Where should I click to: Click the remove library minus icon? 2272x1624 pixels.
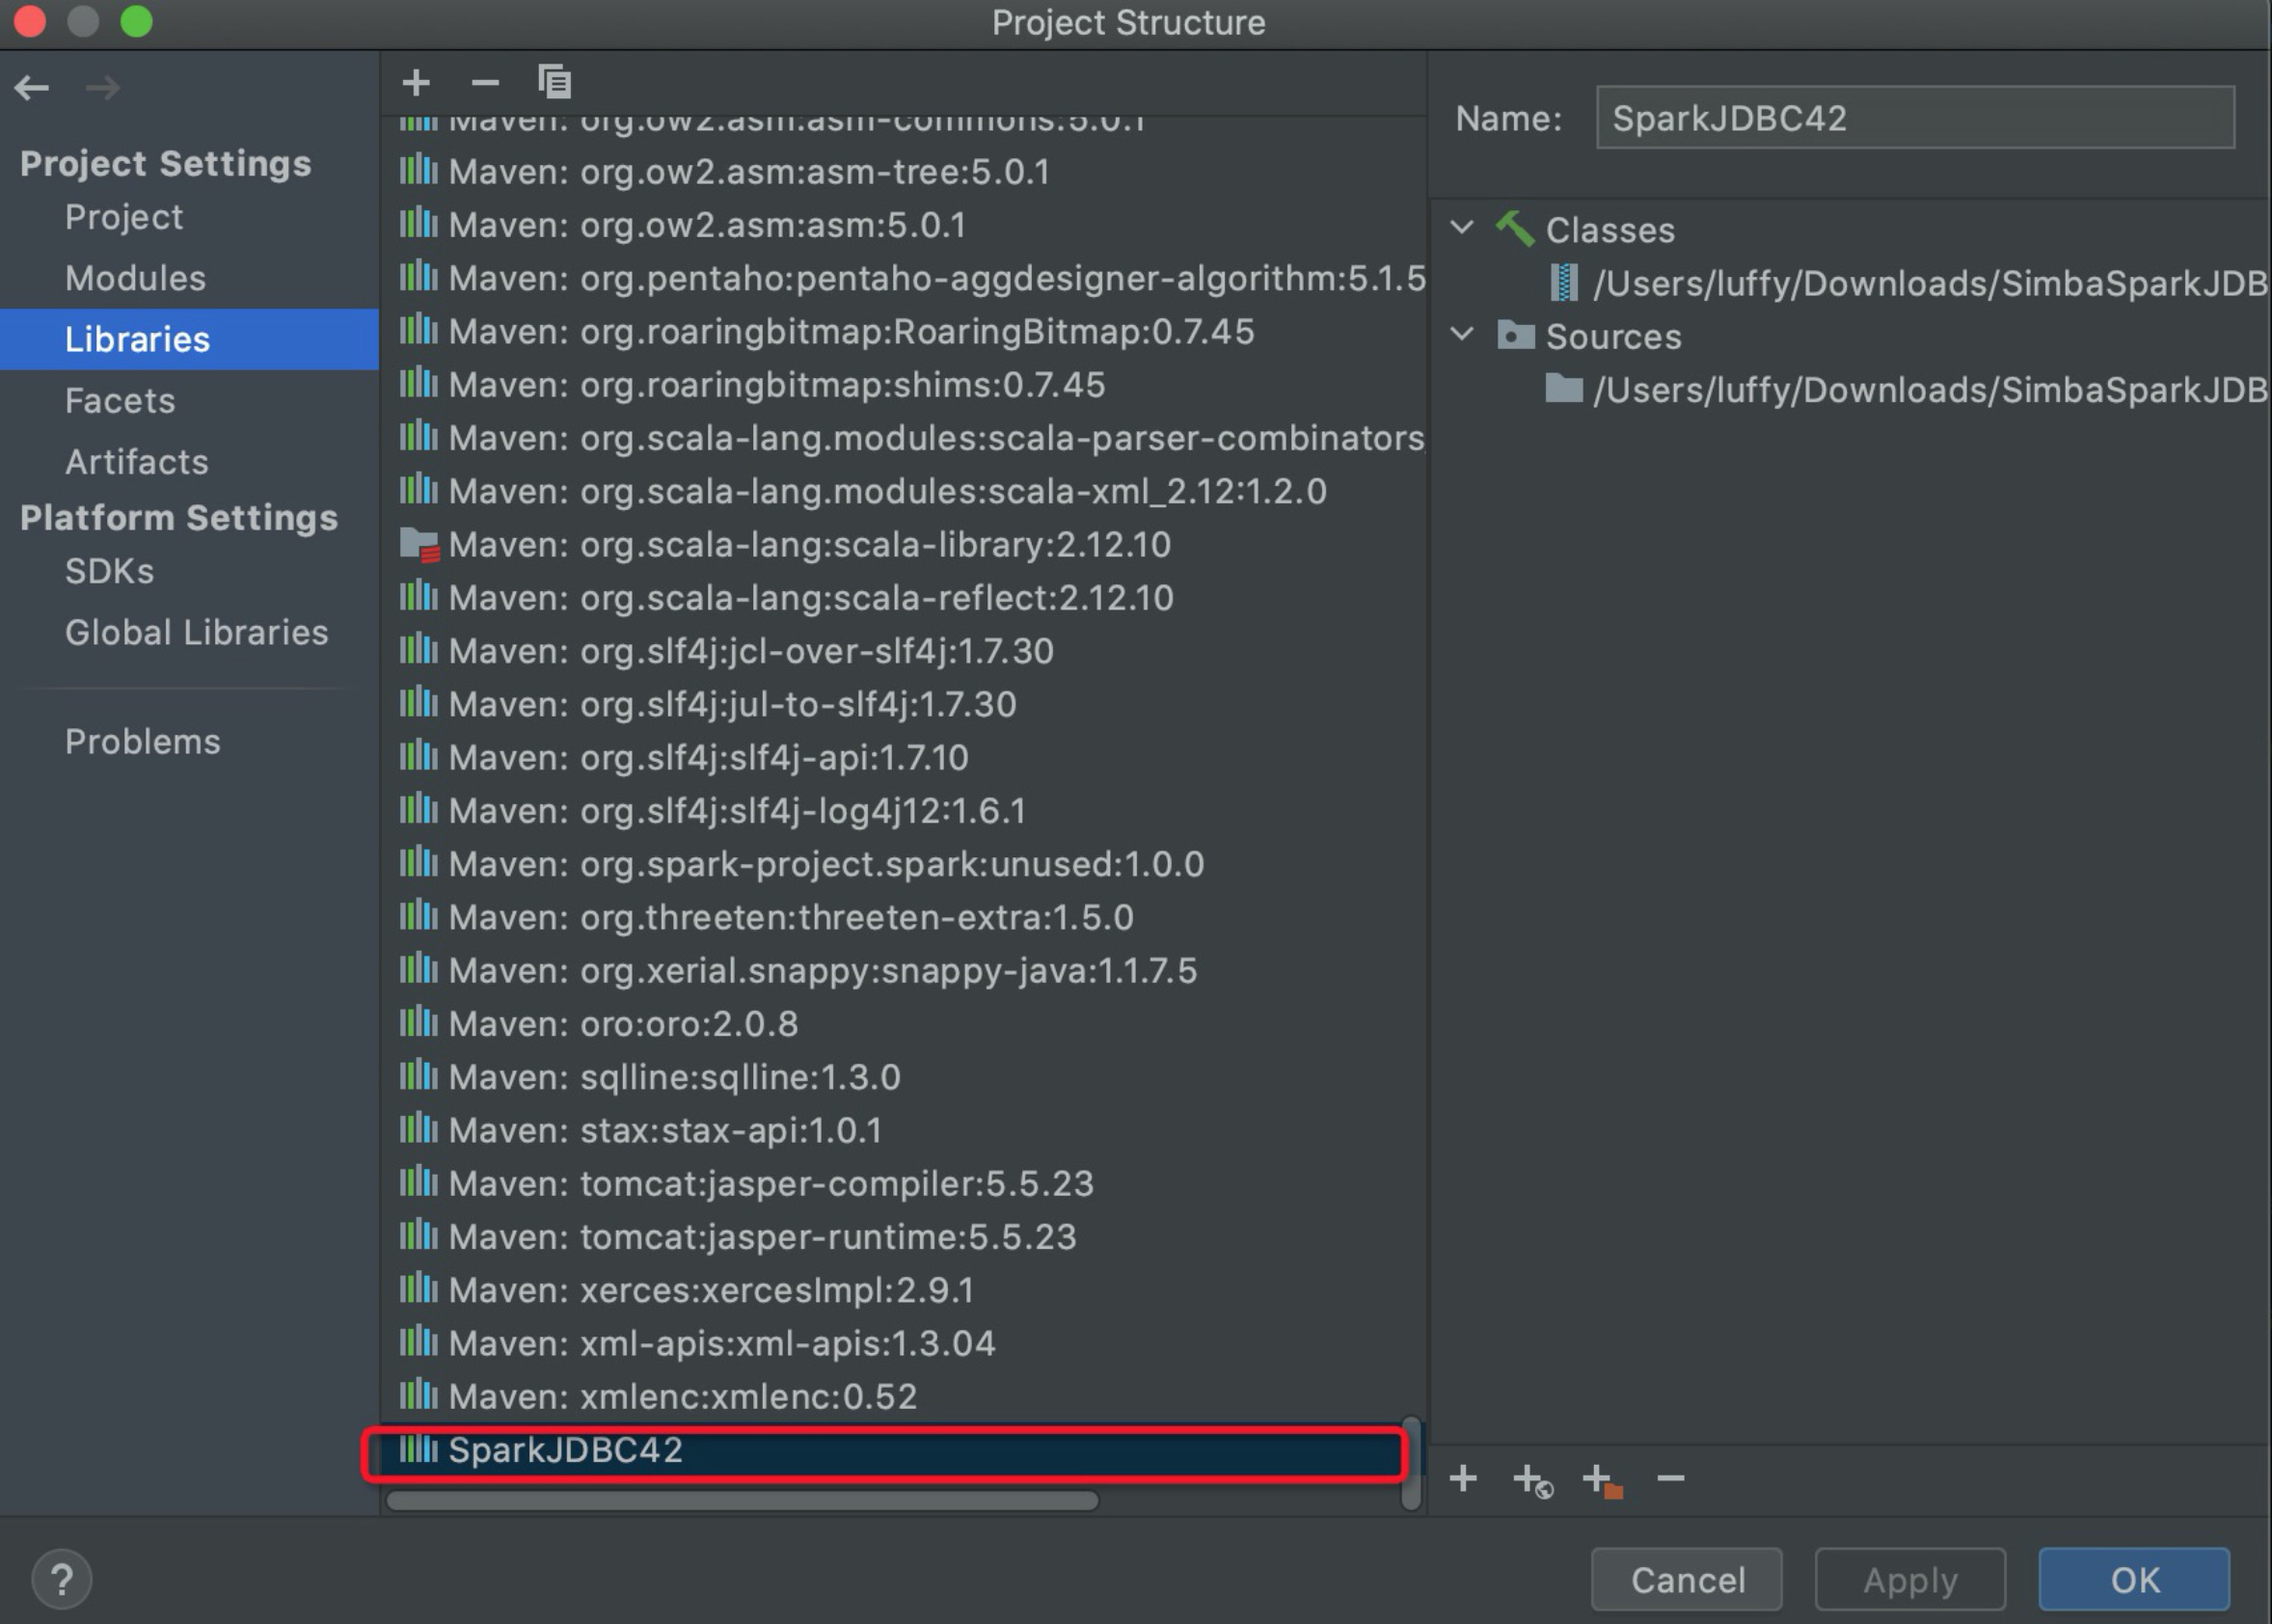[x=485, y=82]
